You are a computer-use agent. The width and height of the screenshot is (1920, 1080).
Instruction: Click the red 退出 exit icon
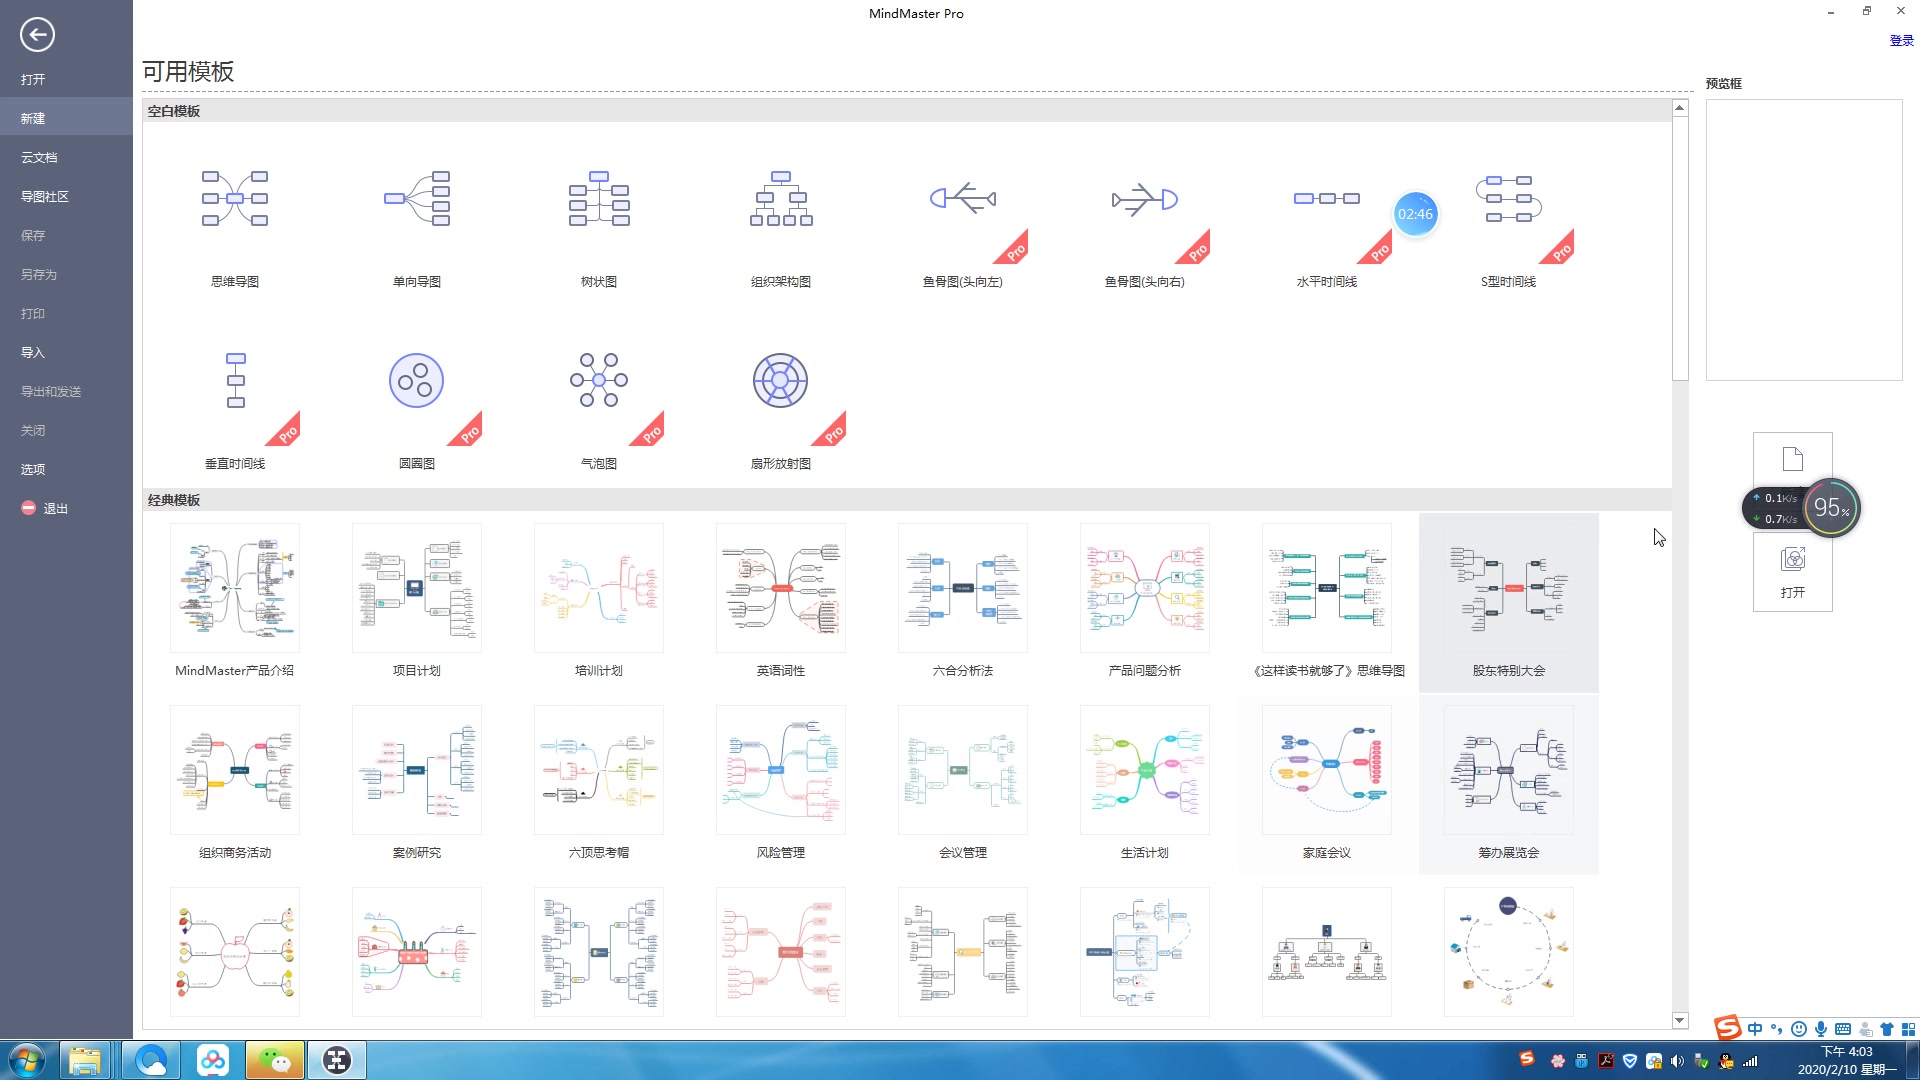(29, 508)
